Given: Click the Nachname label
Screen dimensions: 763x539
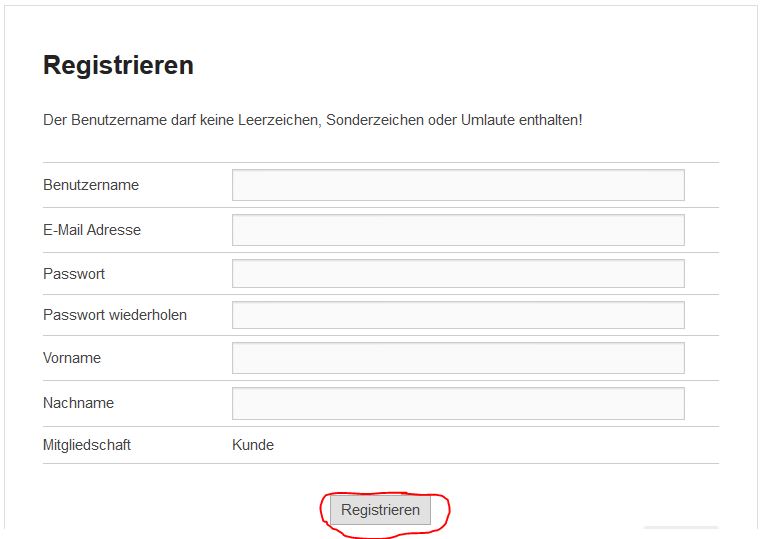Looking at the screenshot, I should tap(78, 403).
